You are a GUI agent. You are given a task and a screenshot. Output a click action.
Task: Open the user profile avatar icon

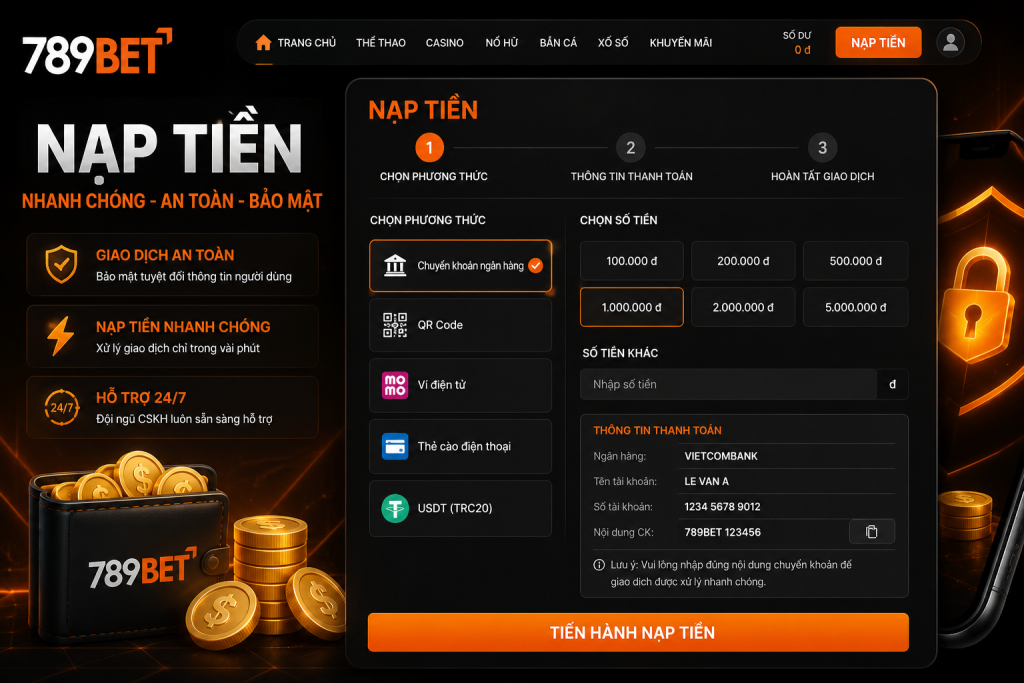click(950, 42)
